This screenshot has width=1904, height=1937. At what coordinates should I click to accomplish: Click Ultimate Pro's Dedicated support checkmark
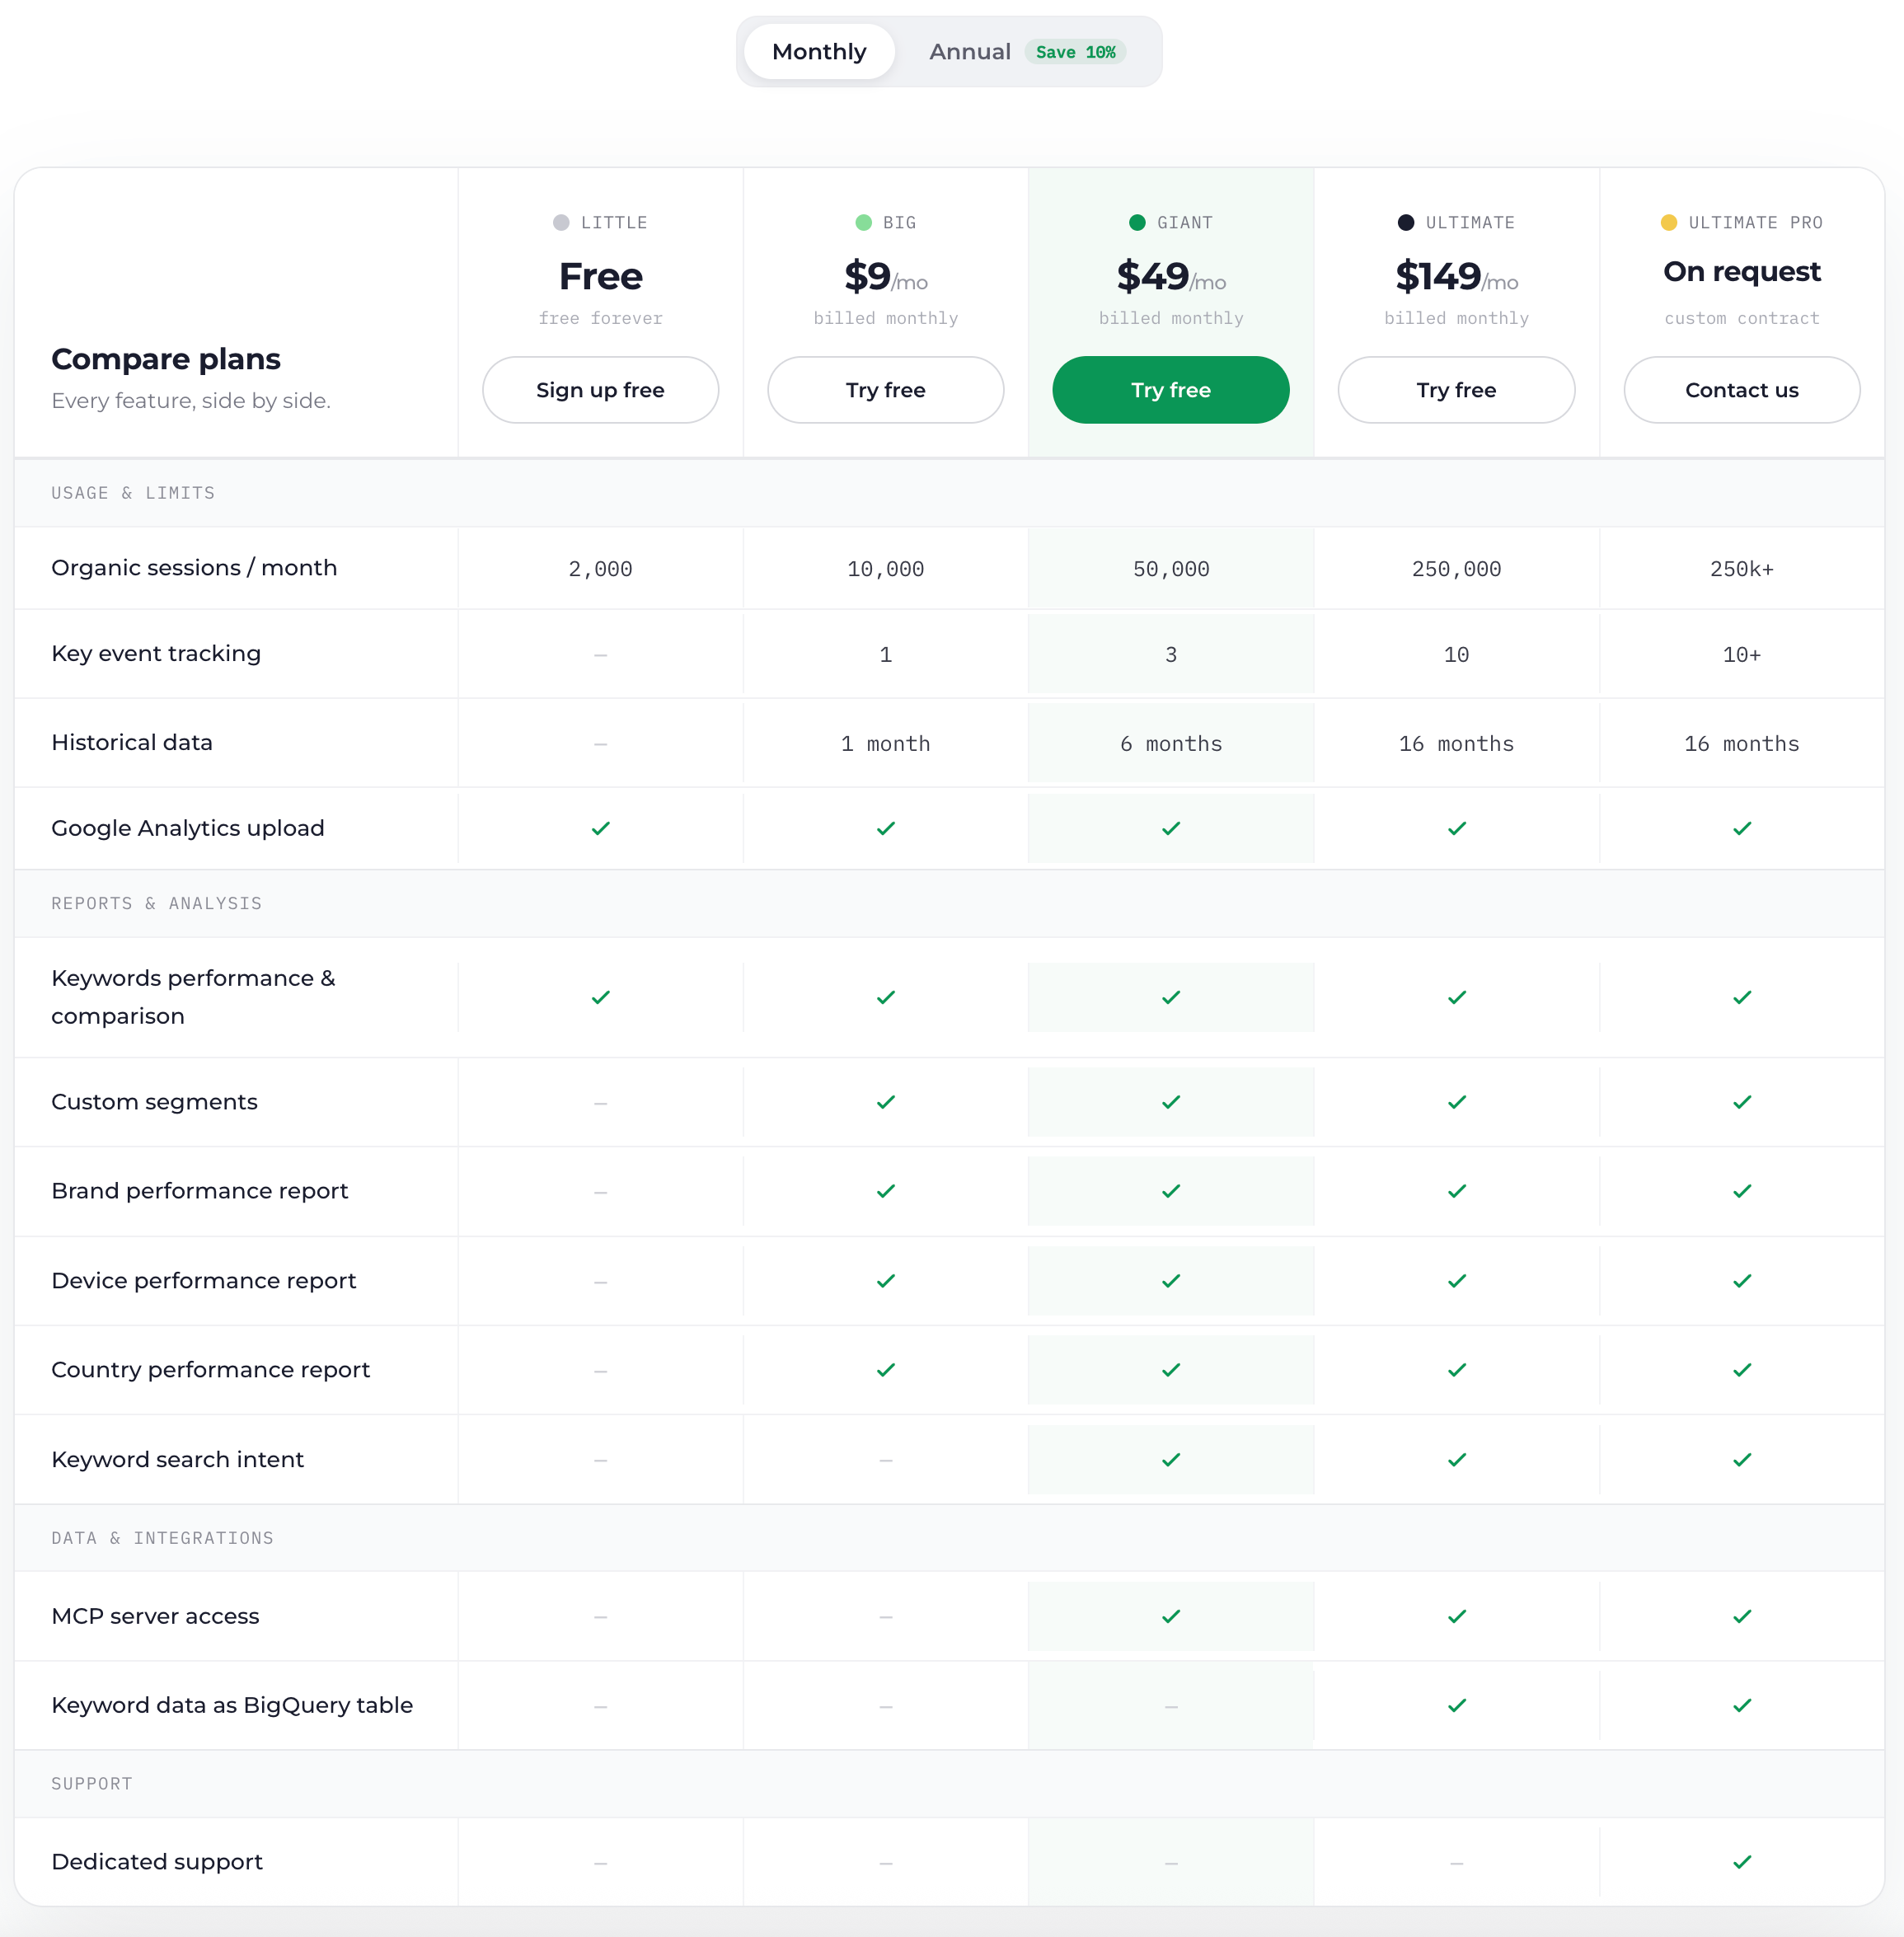(1742, 1861)
